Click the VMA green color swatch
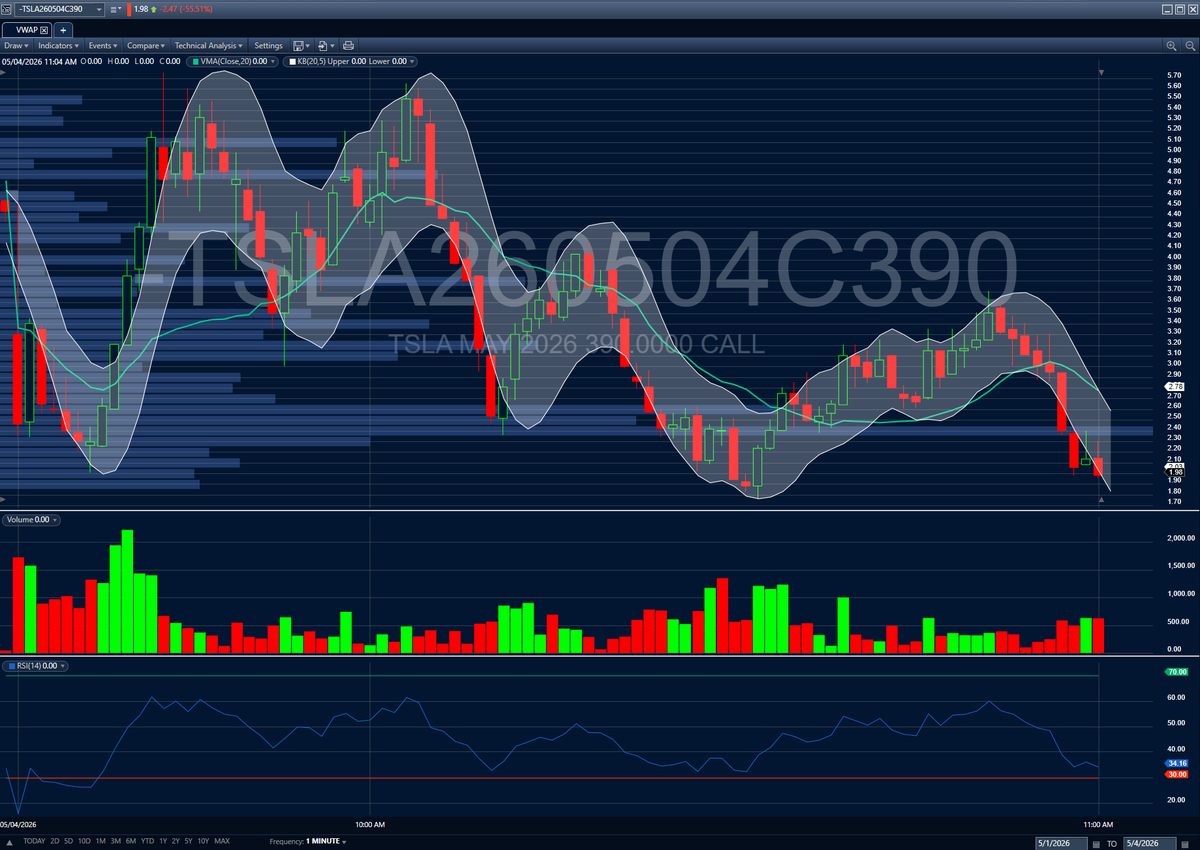The image size is (1200, 850). pos(195,61)
